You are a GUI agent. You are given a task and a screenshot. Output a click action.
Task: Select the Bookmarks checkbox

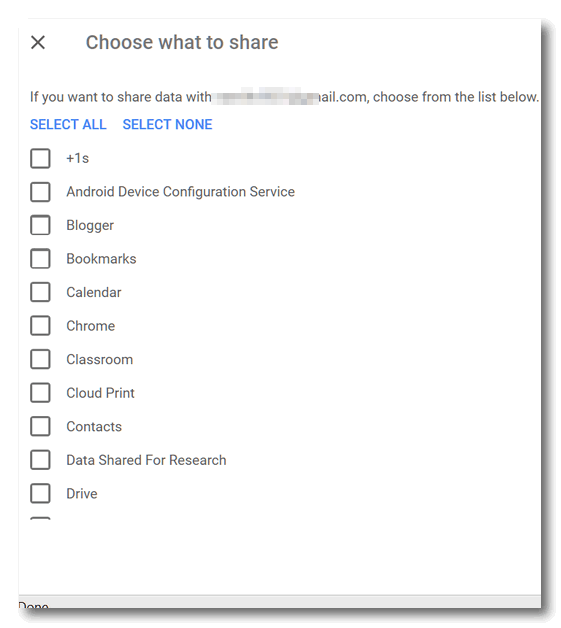(x=40, y=259)
